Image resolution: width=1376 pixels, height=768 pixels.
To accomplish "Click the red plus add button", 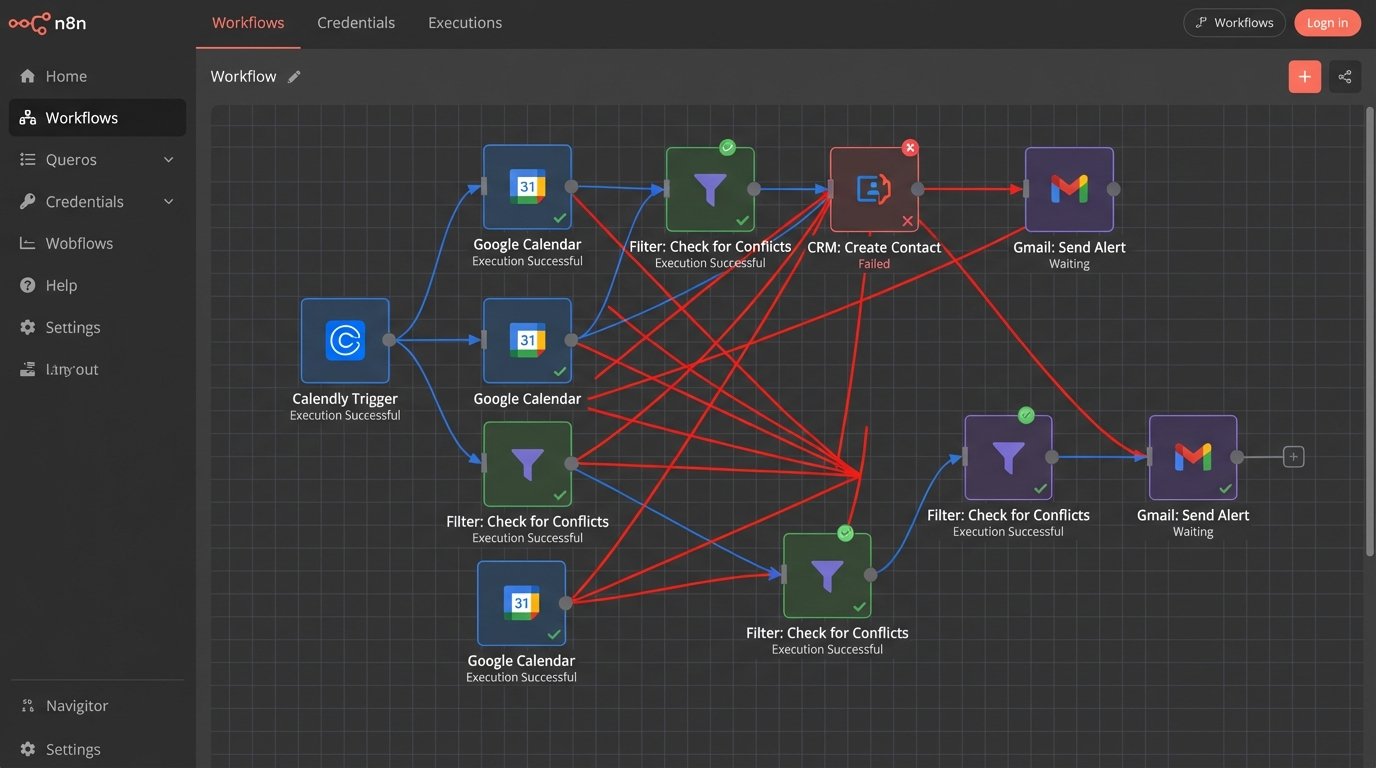I will [1304, 77].
